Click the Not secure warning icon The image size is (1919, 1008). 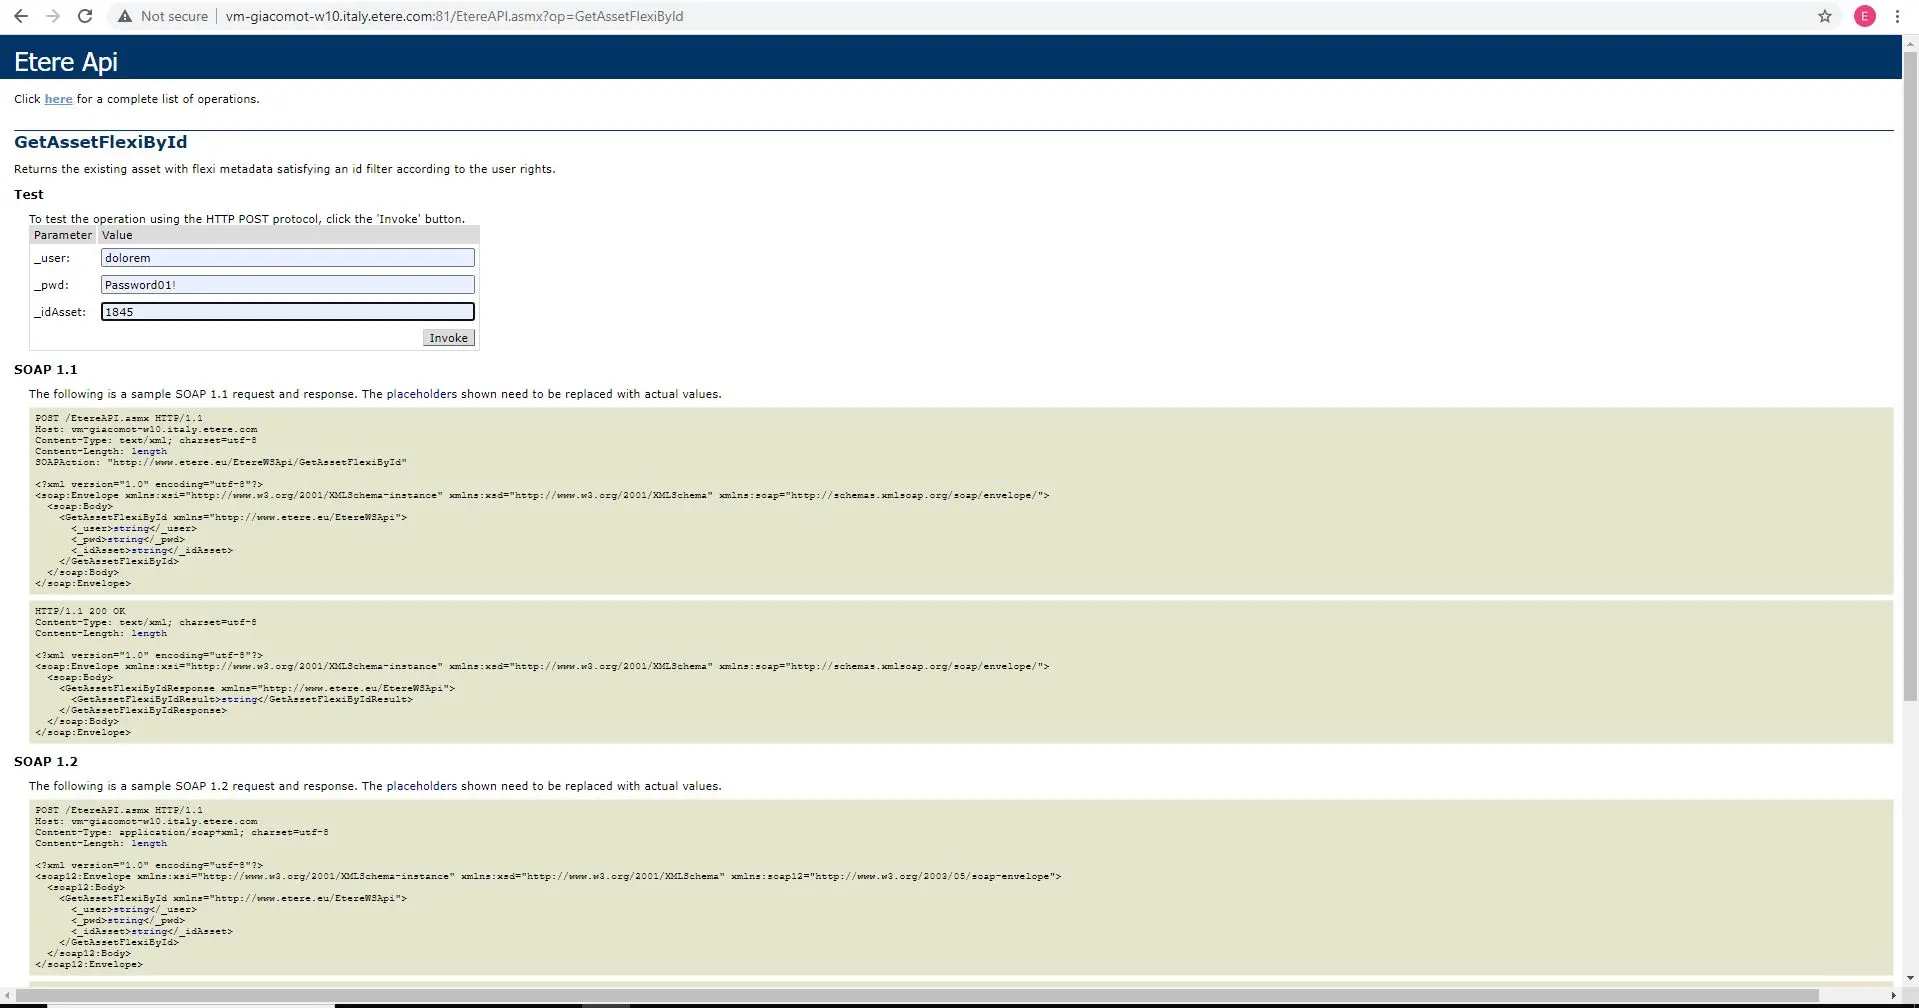tap(124, 16)
